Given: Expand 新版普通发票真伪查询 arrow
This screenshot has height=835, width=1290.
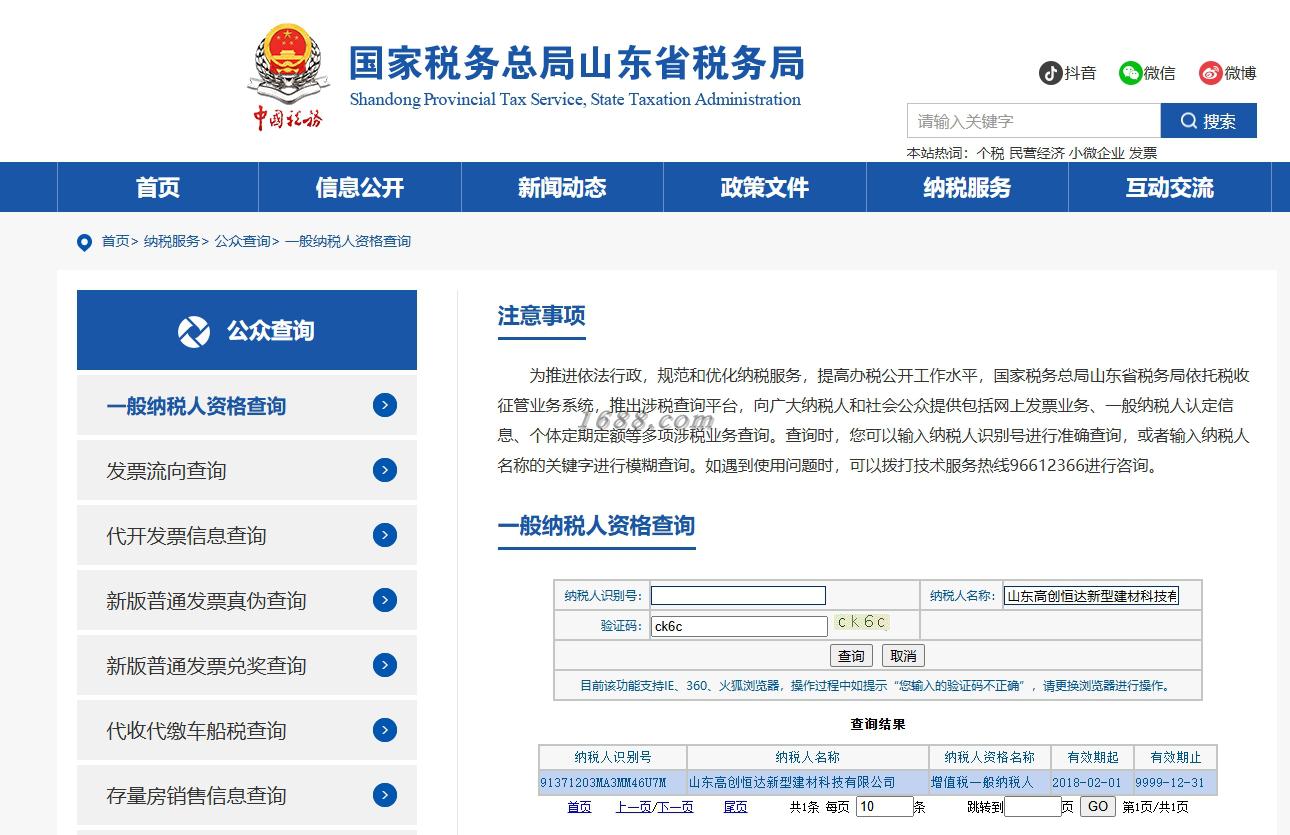Looking at the screenshot, I should pos(385,600).
